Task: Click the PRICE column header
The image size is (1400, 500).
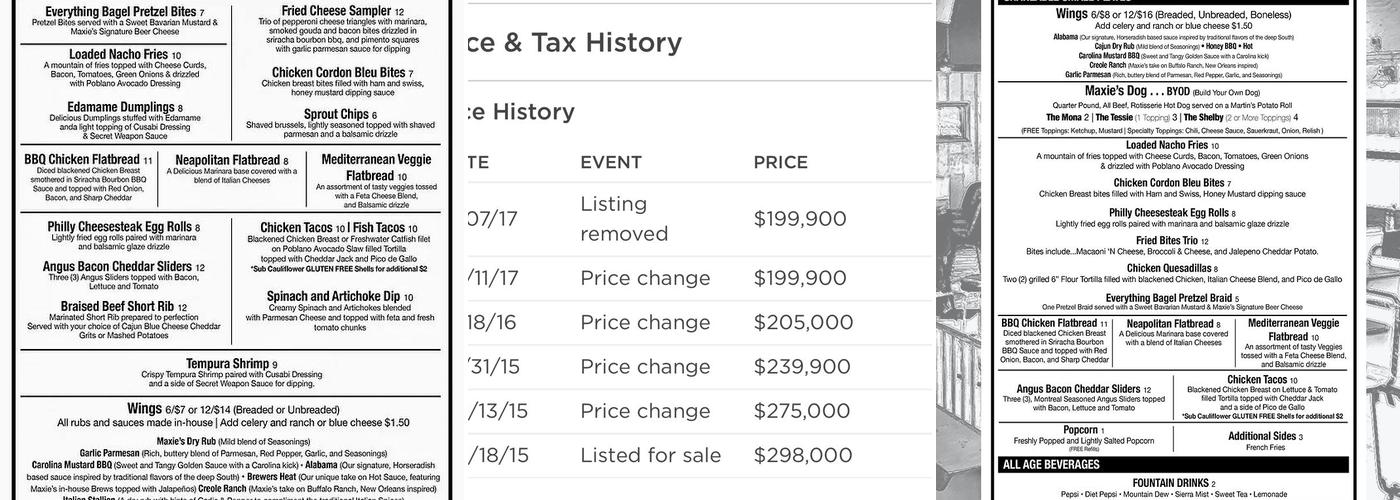Action: point(781,162)
